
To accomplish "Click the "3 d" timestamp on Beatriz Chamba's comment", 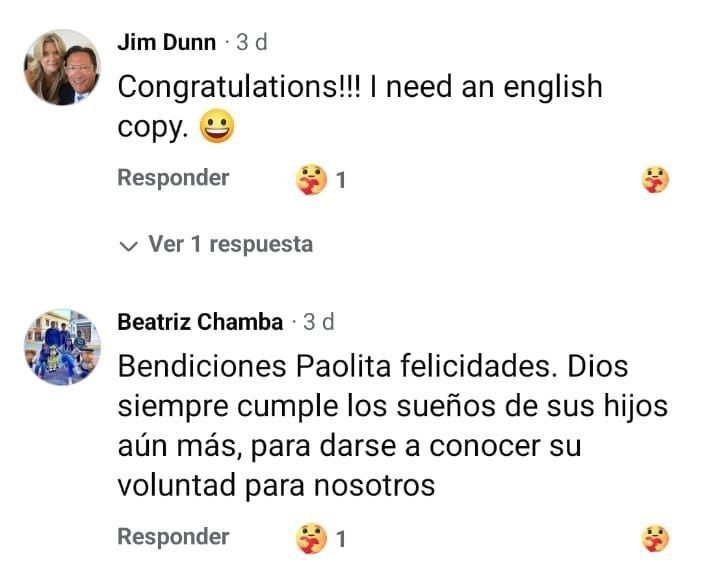I will 318,322.
